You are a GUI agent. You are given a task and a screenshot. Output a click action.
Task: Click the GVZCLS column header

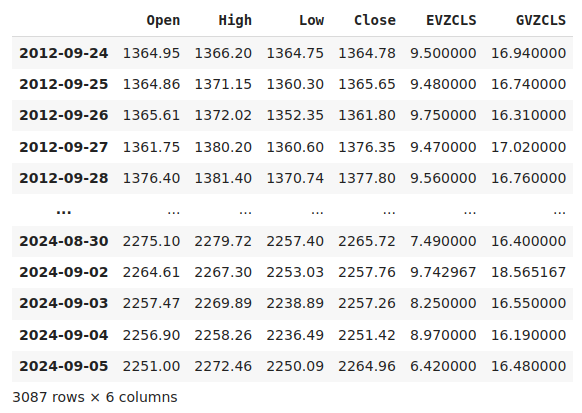[541, 20]
